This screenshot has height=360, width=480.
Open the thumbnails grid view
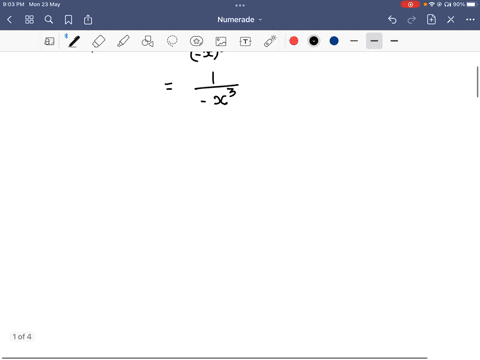point(29,20)
